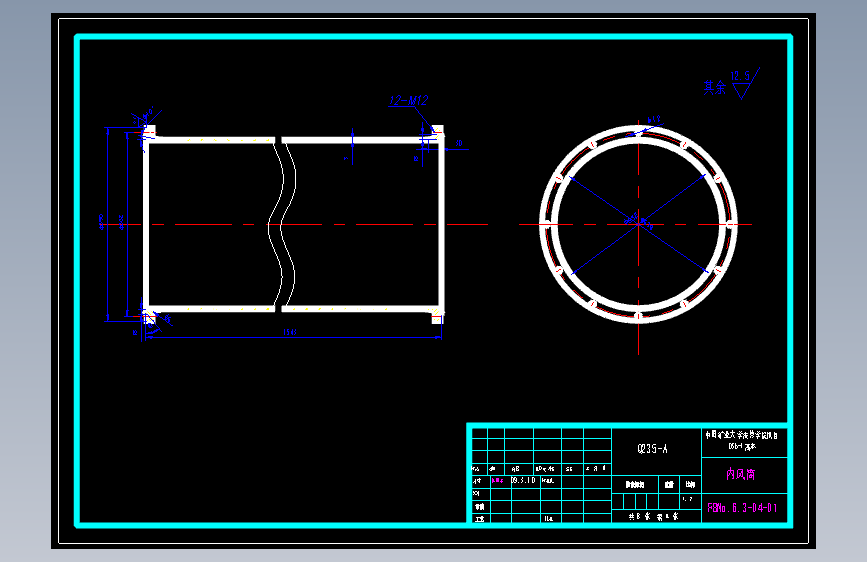
Task: Select the 其余 surface finish note
Action: tap(714, 87)
